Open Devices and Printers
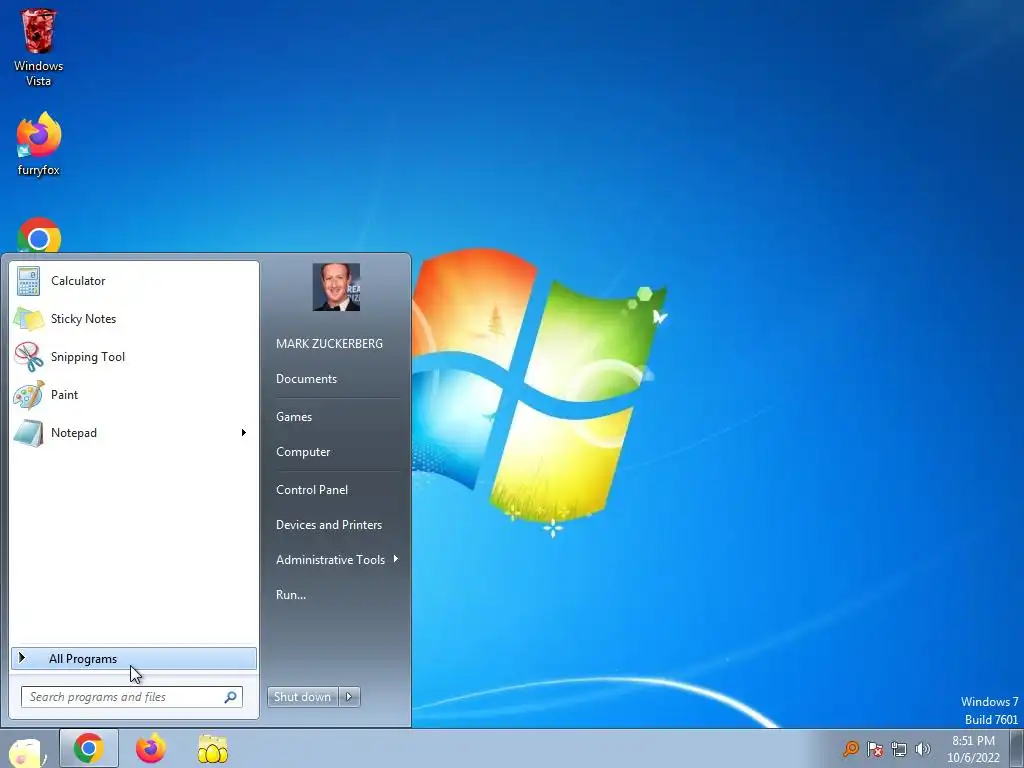The width and height of the screenshot is (1024, 768). click(328, 525)
